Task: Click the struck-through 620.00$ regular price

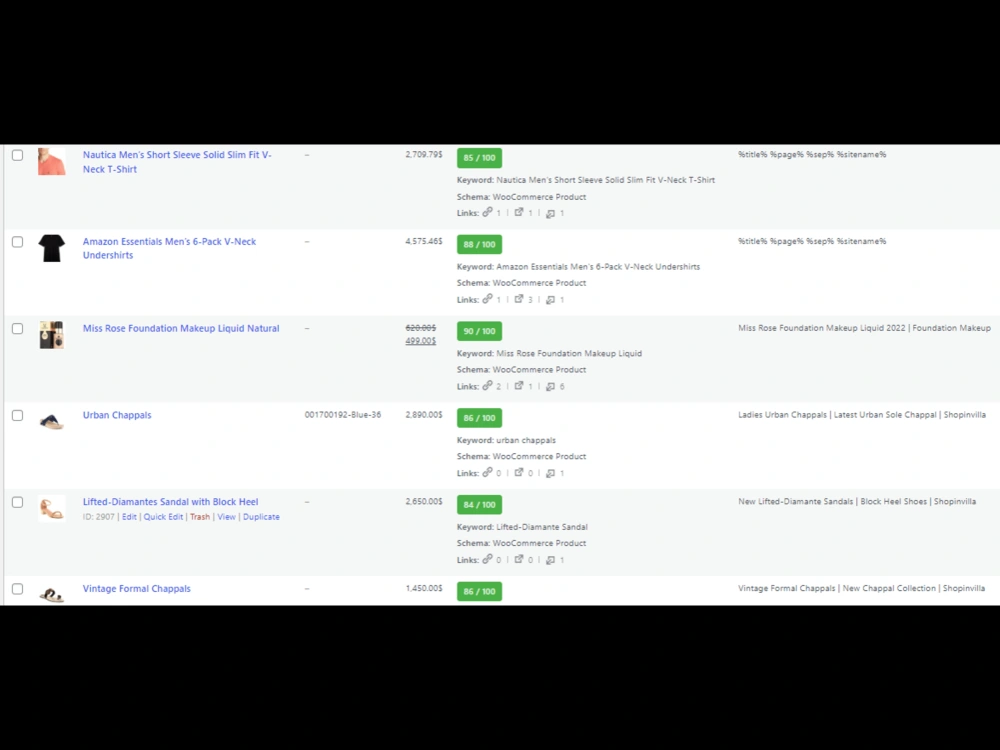Action: pos(420,328)
